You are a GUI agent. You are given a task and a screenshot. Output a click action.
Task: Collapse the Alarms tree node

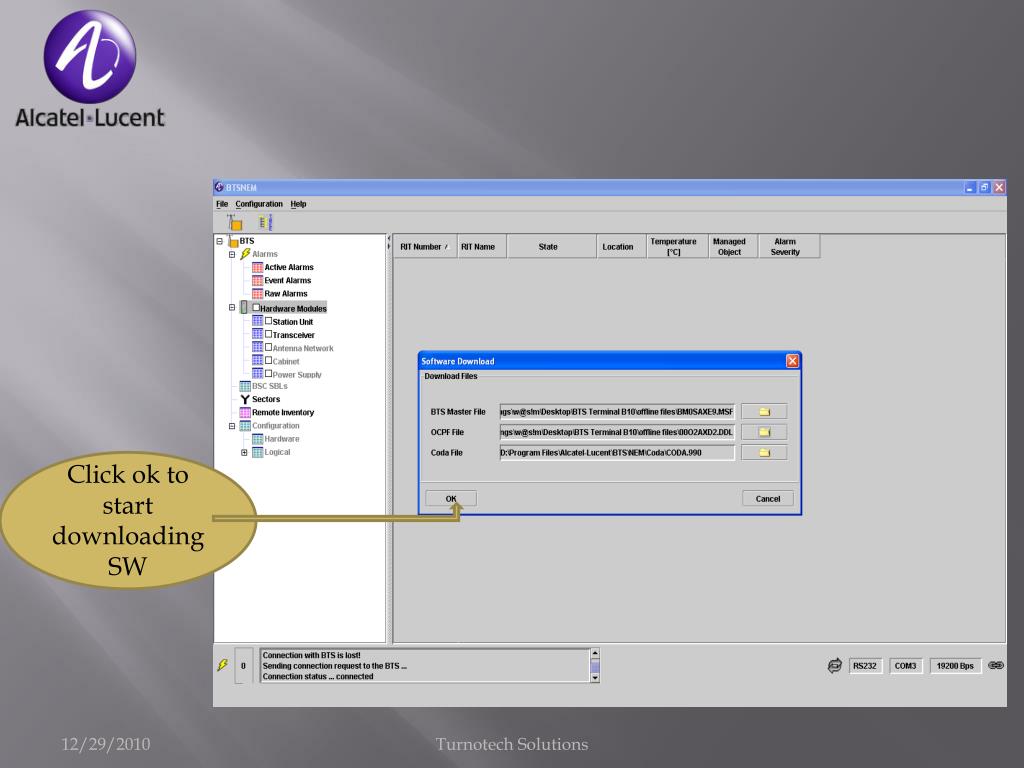click(232, 254)
